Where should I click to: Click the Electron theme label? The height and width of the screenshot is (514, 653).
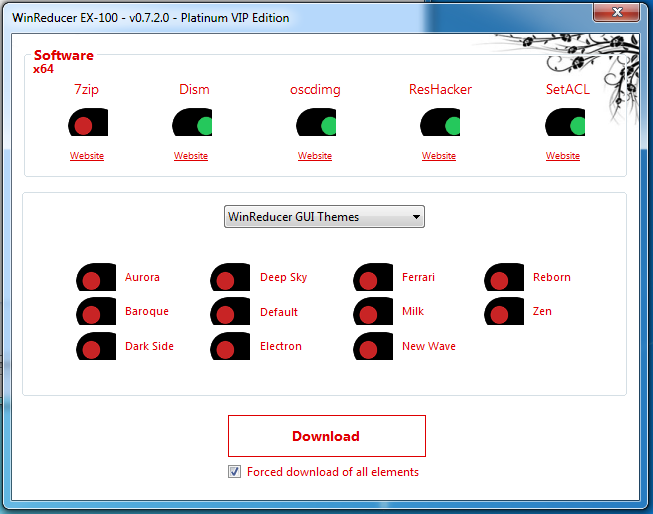(x=281, y=346)
